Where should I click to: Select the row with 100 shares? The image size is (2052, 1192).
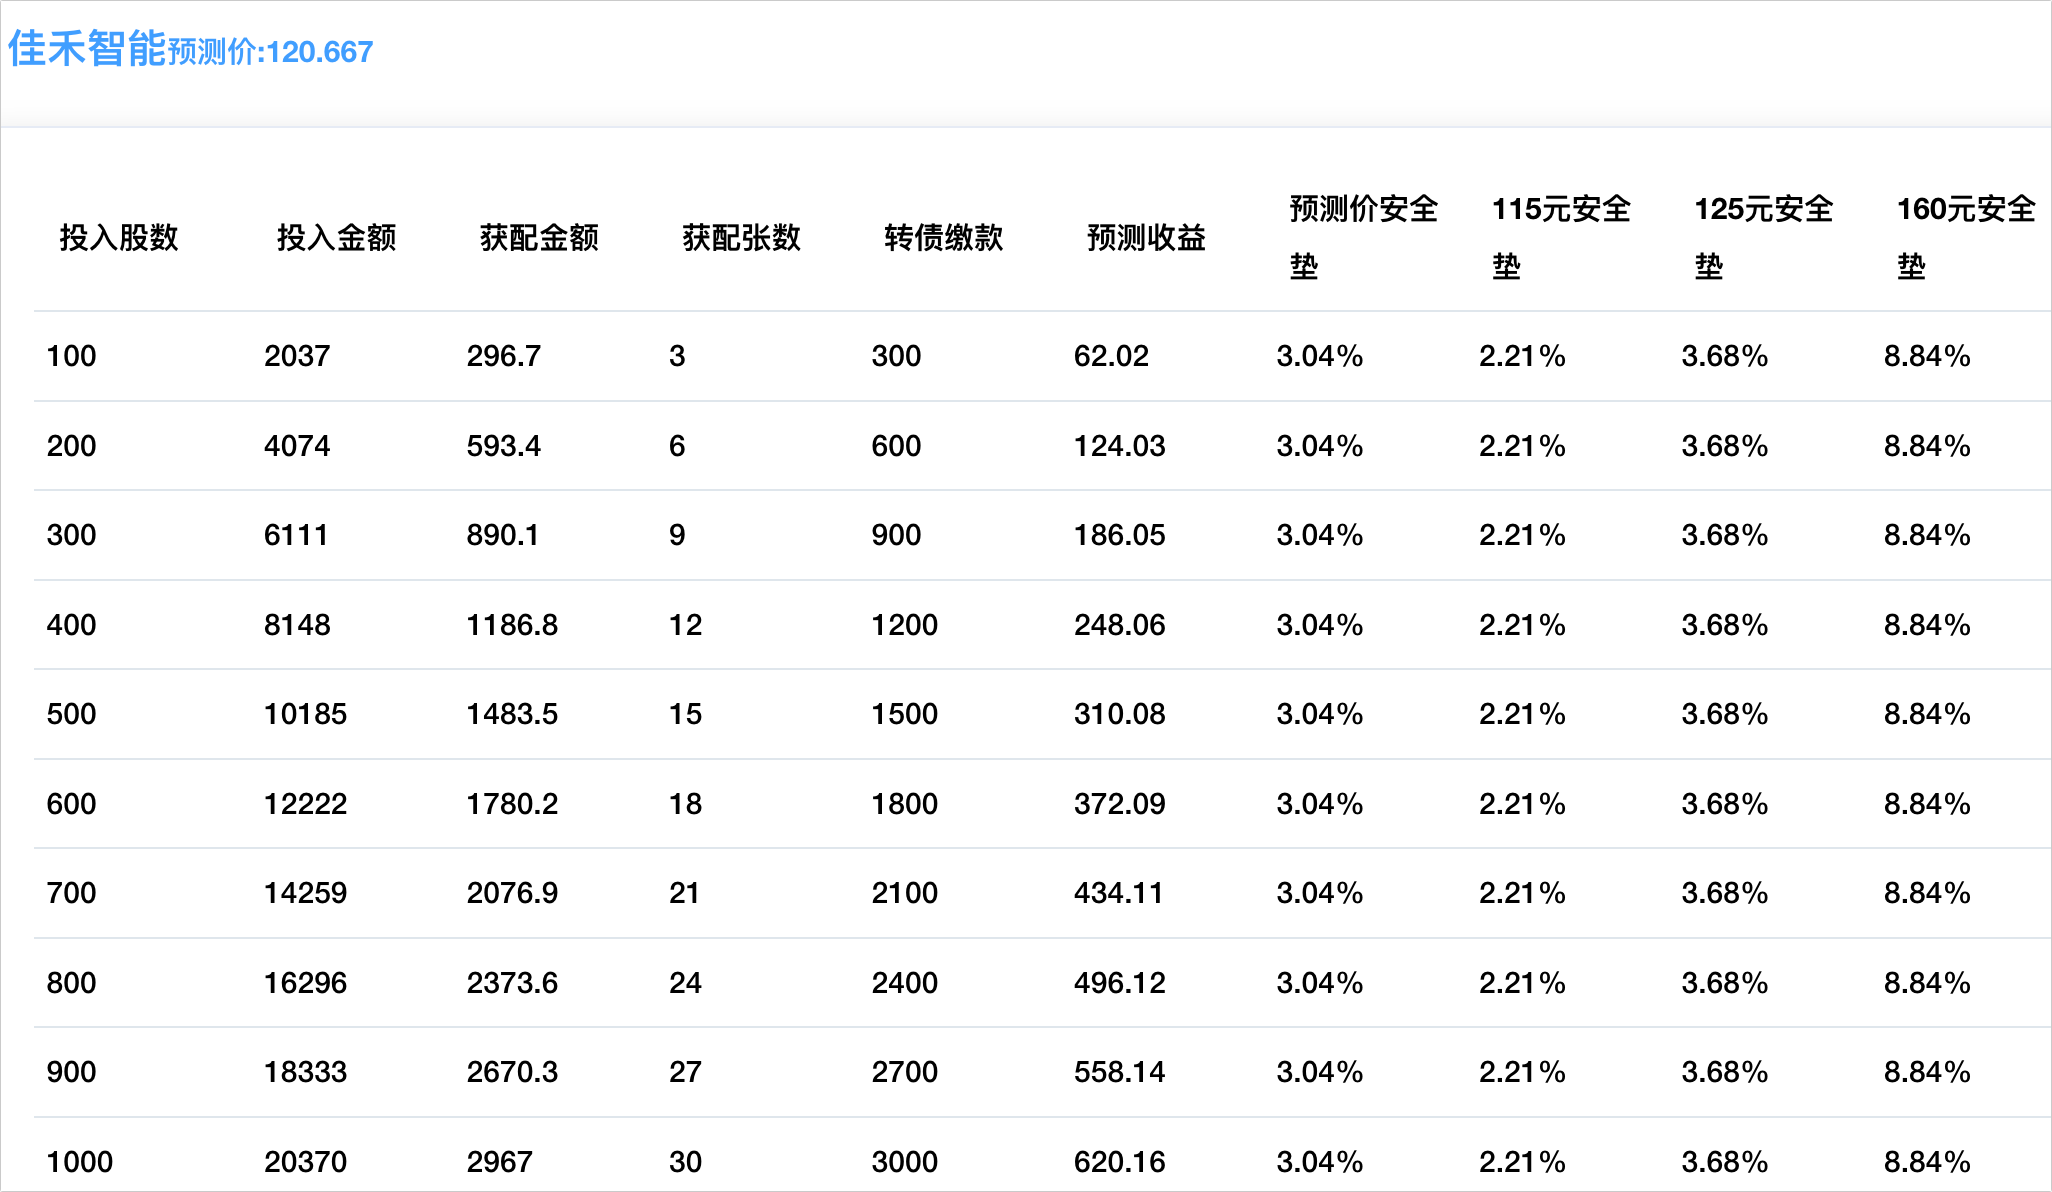tap(71, 356)
